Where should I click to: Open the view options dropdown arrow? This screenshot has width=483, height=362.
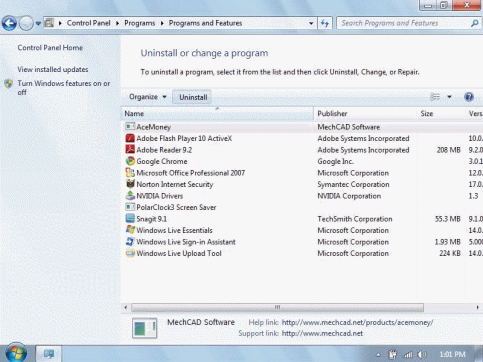[x=449, y=97]
